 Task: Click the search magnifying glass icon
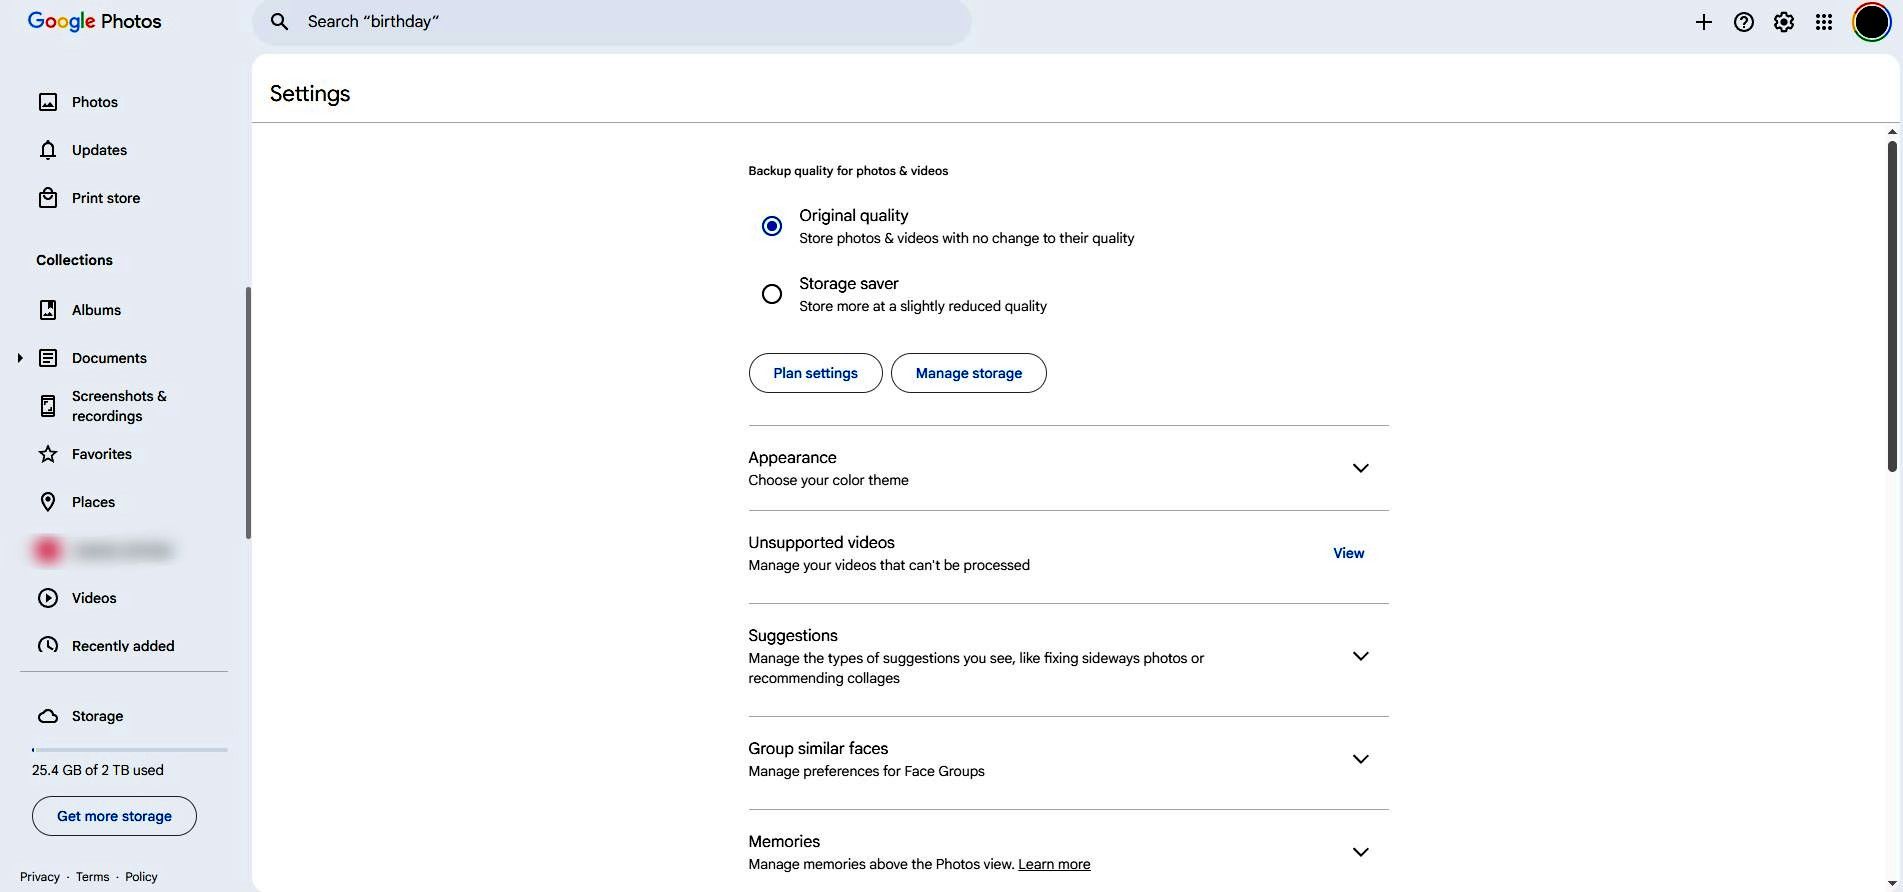click(x=280, y=22)
